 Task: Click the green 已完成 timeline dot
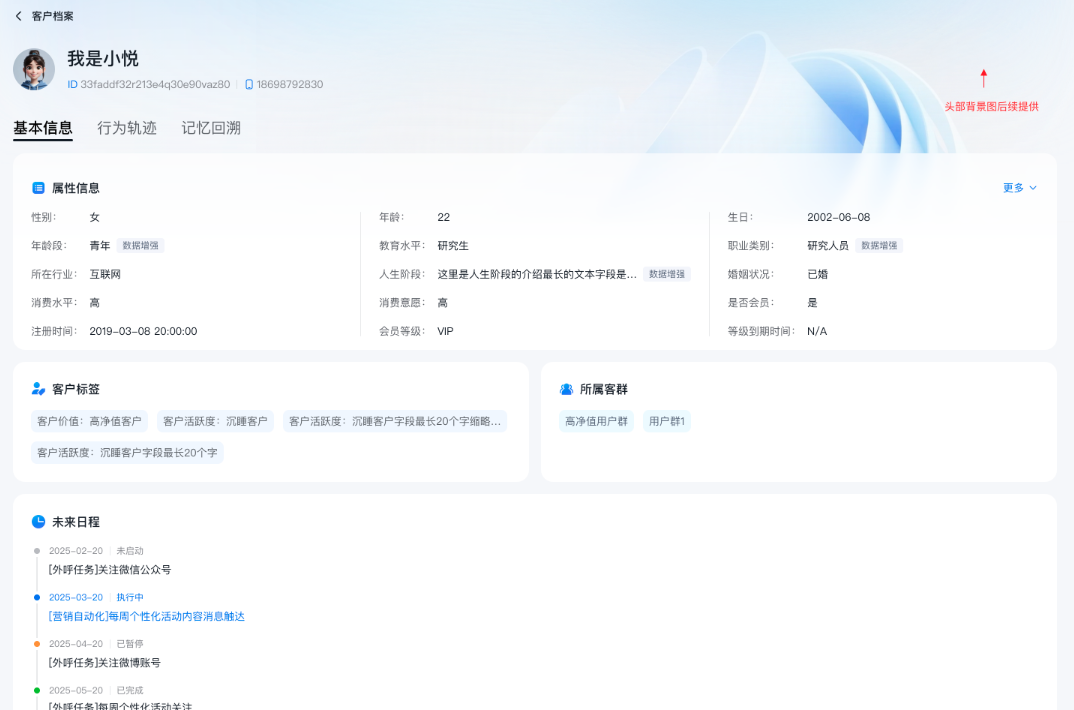click(37, 690)
